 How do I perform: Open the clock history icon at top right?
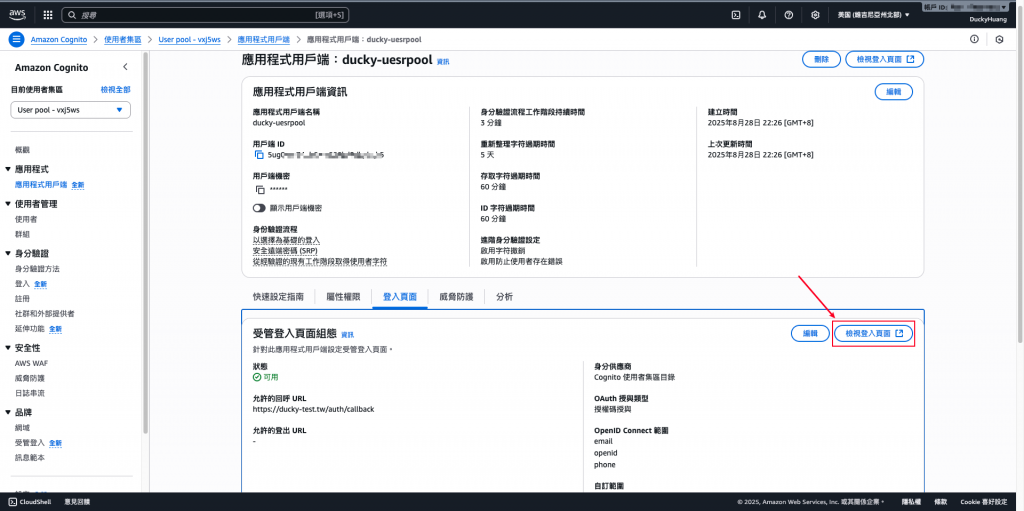(x=999, y=39)
